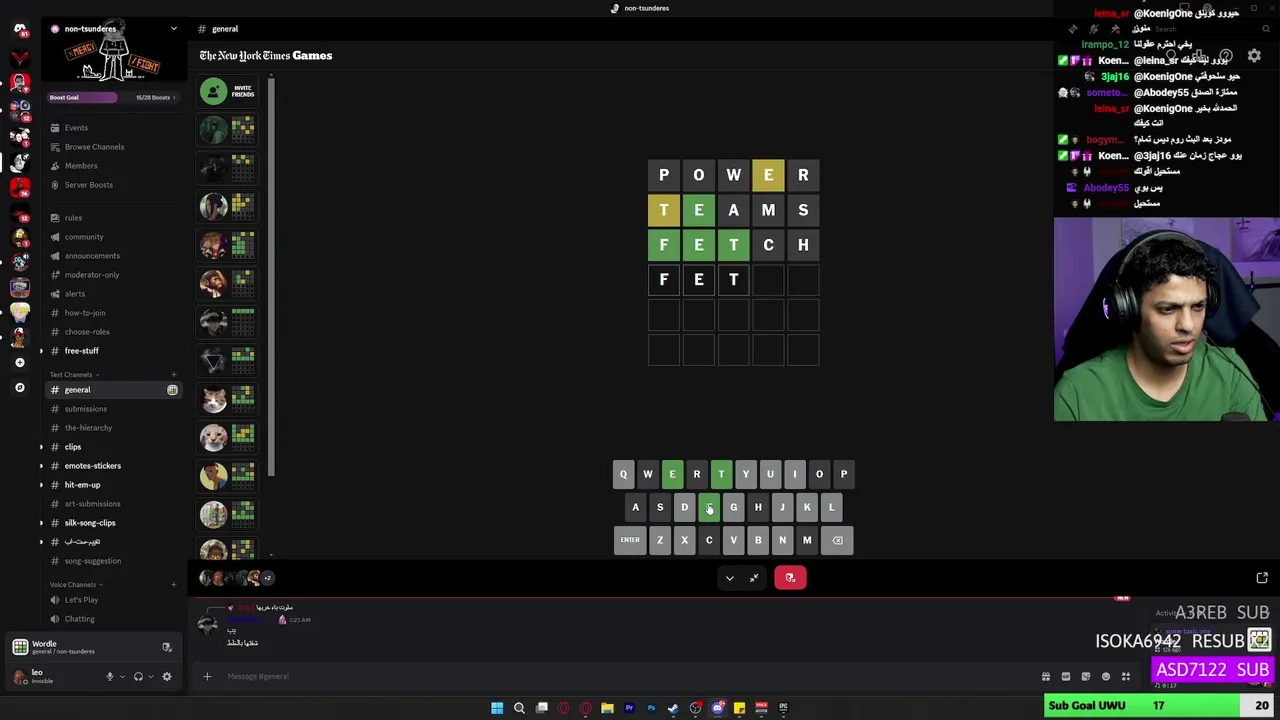
Task: Click the Boost Goal progress bar
Action: [114, 97]
